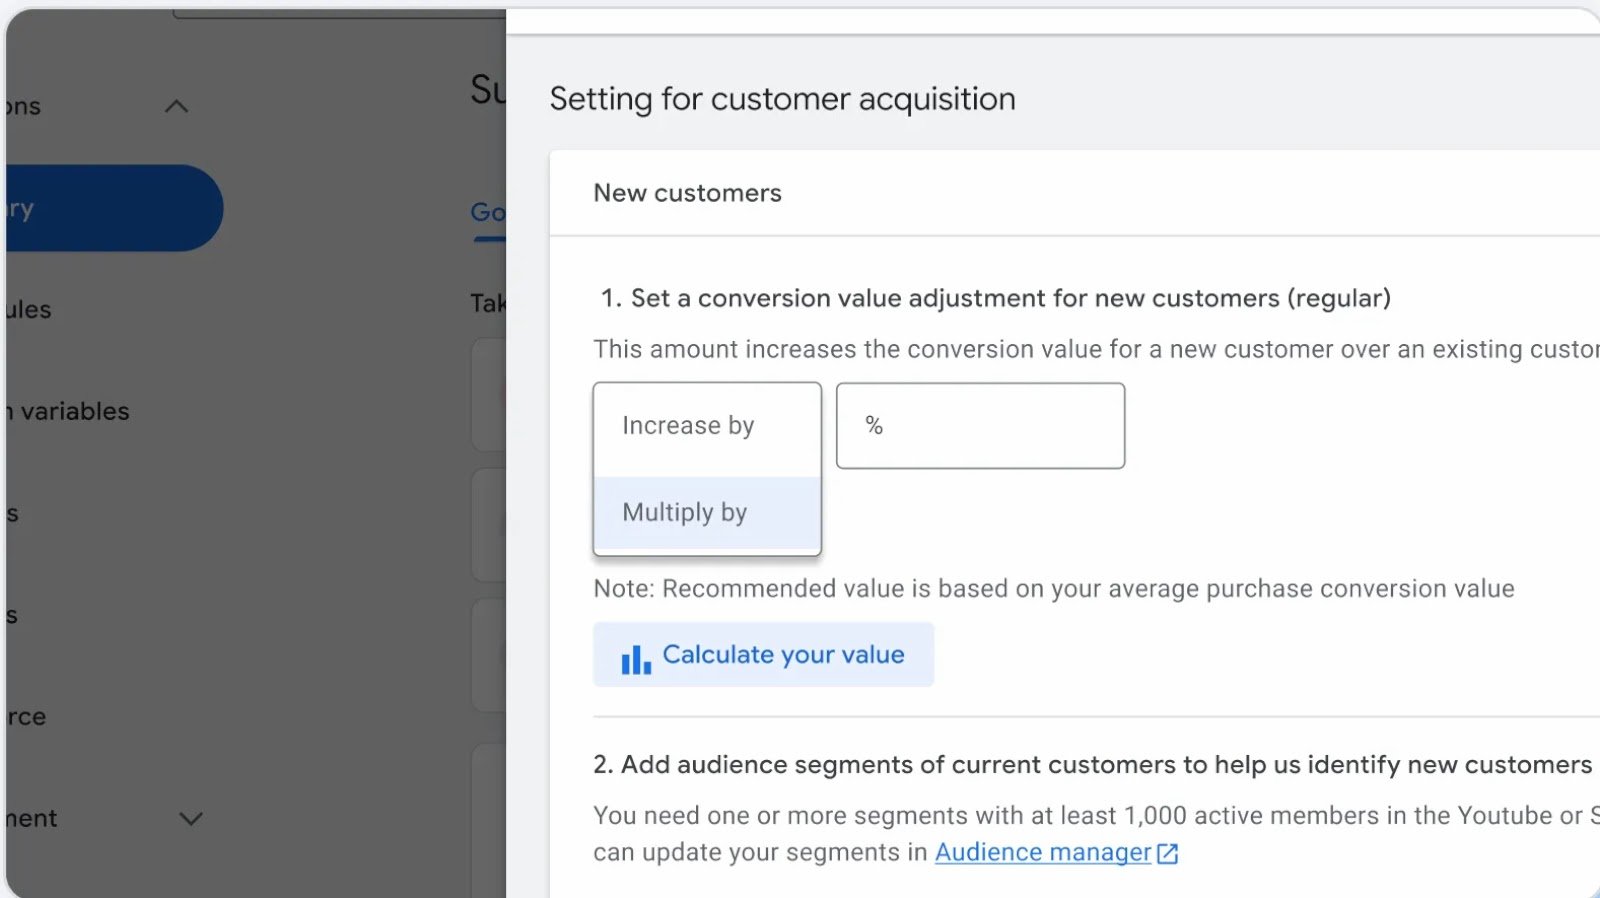Click the 'Setting for customer acquisition' title
The width and height of the screenshot is (1600, 898).
click(x=782, y=99)
